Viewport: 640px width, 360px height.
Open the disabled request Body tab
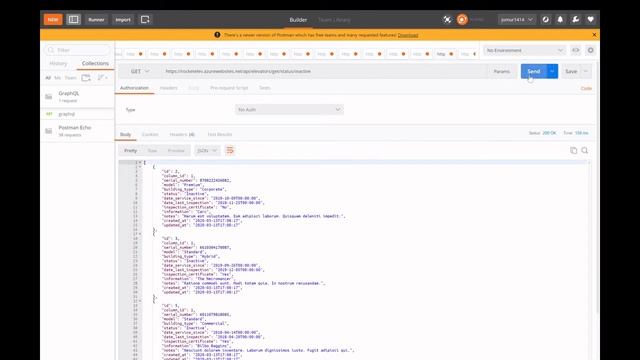(193, 88)
